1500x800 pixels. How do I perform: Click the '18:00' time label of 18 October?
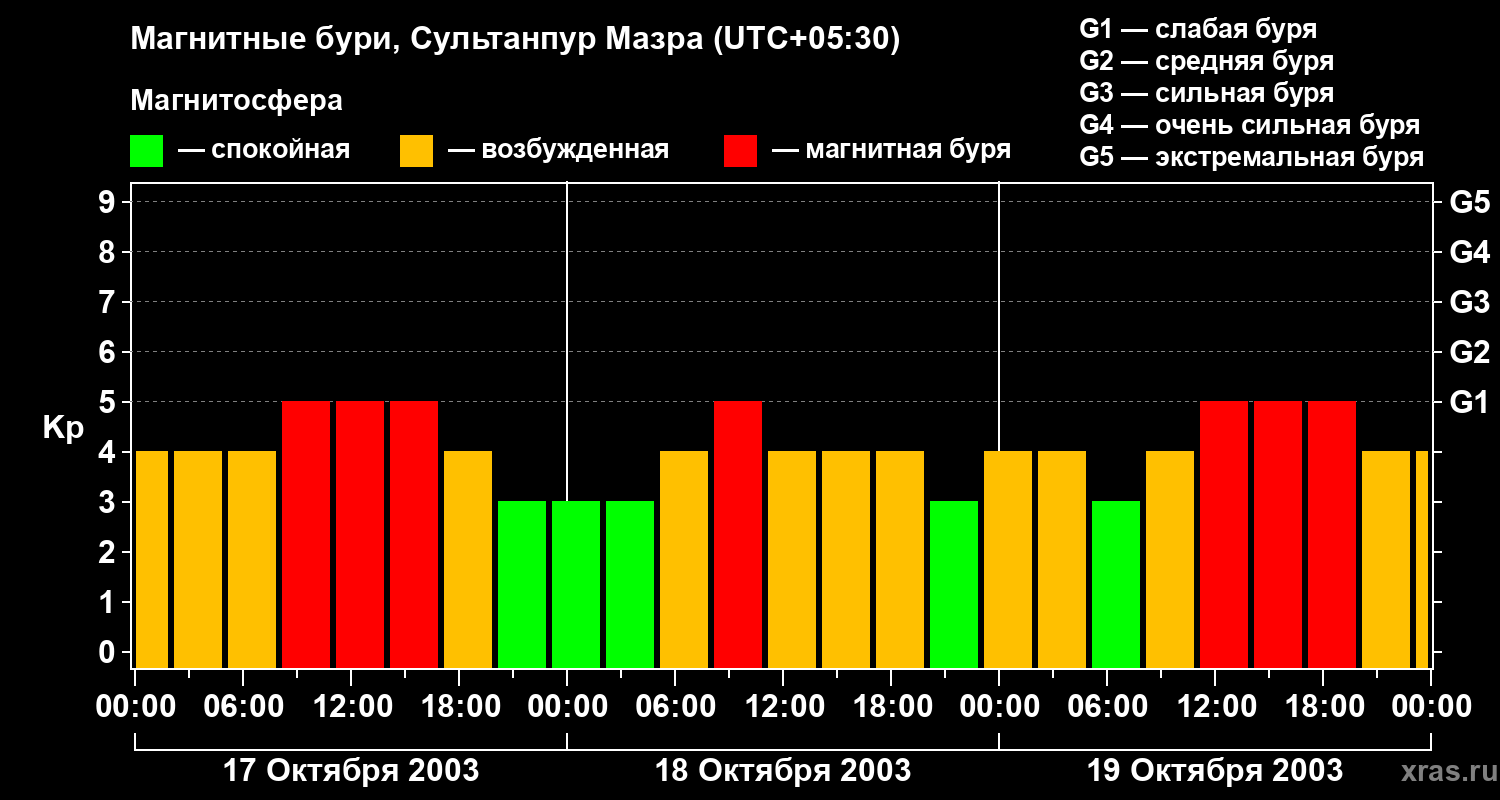(891, 707)
